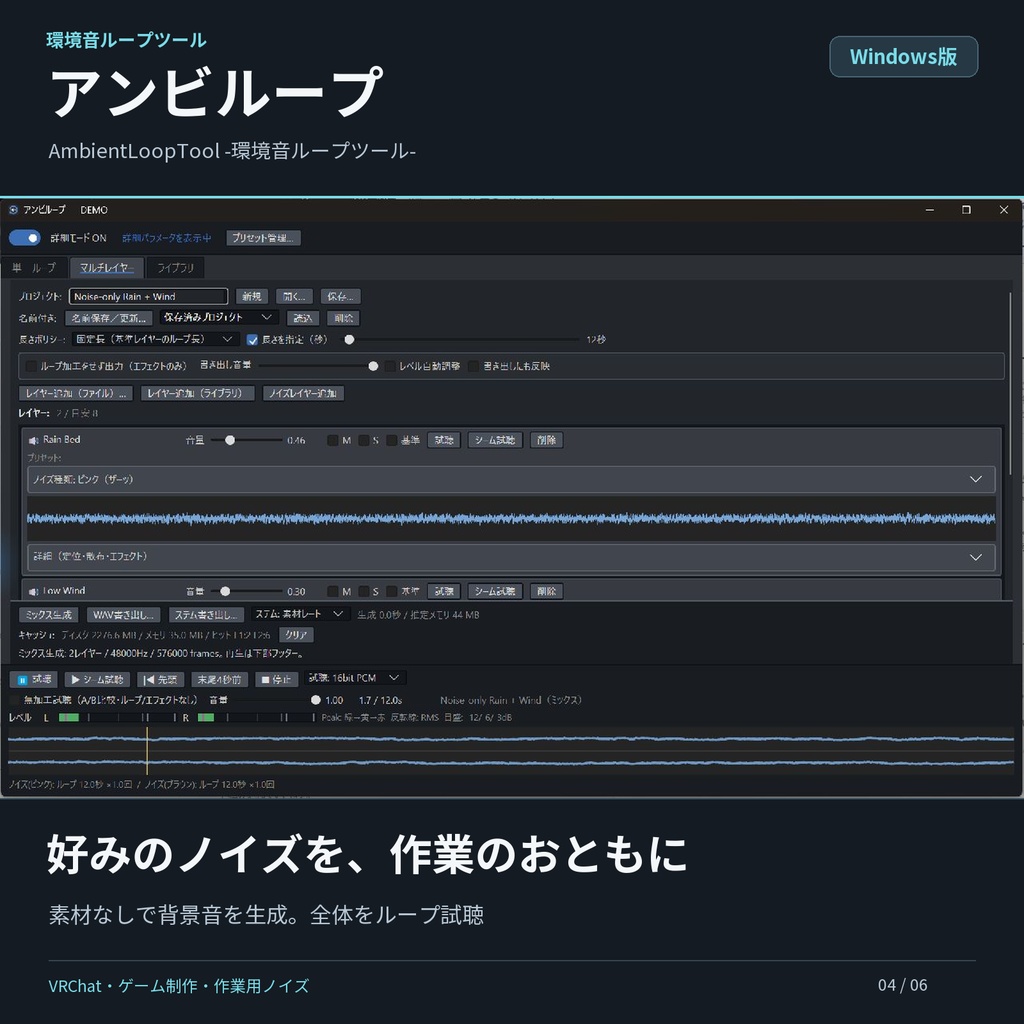Click シーム試聴 on Low Wind layer
The image size is (1024, 1024).
coord(495,591)
